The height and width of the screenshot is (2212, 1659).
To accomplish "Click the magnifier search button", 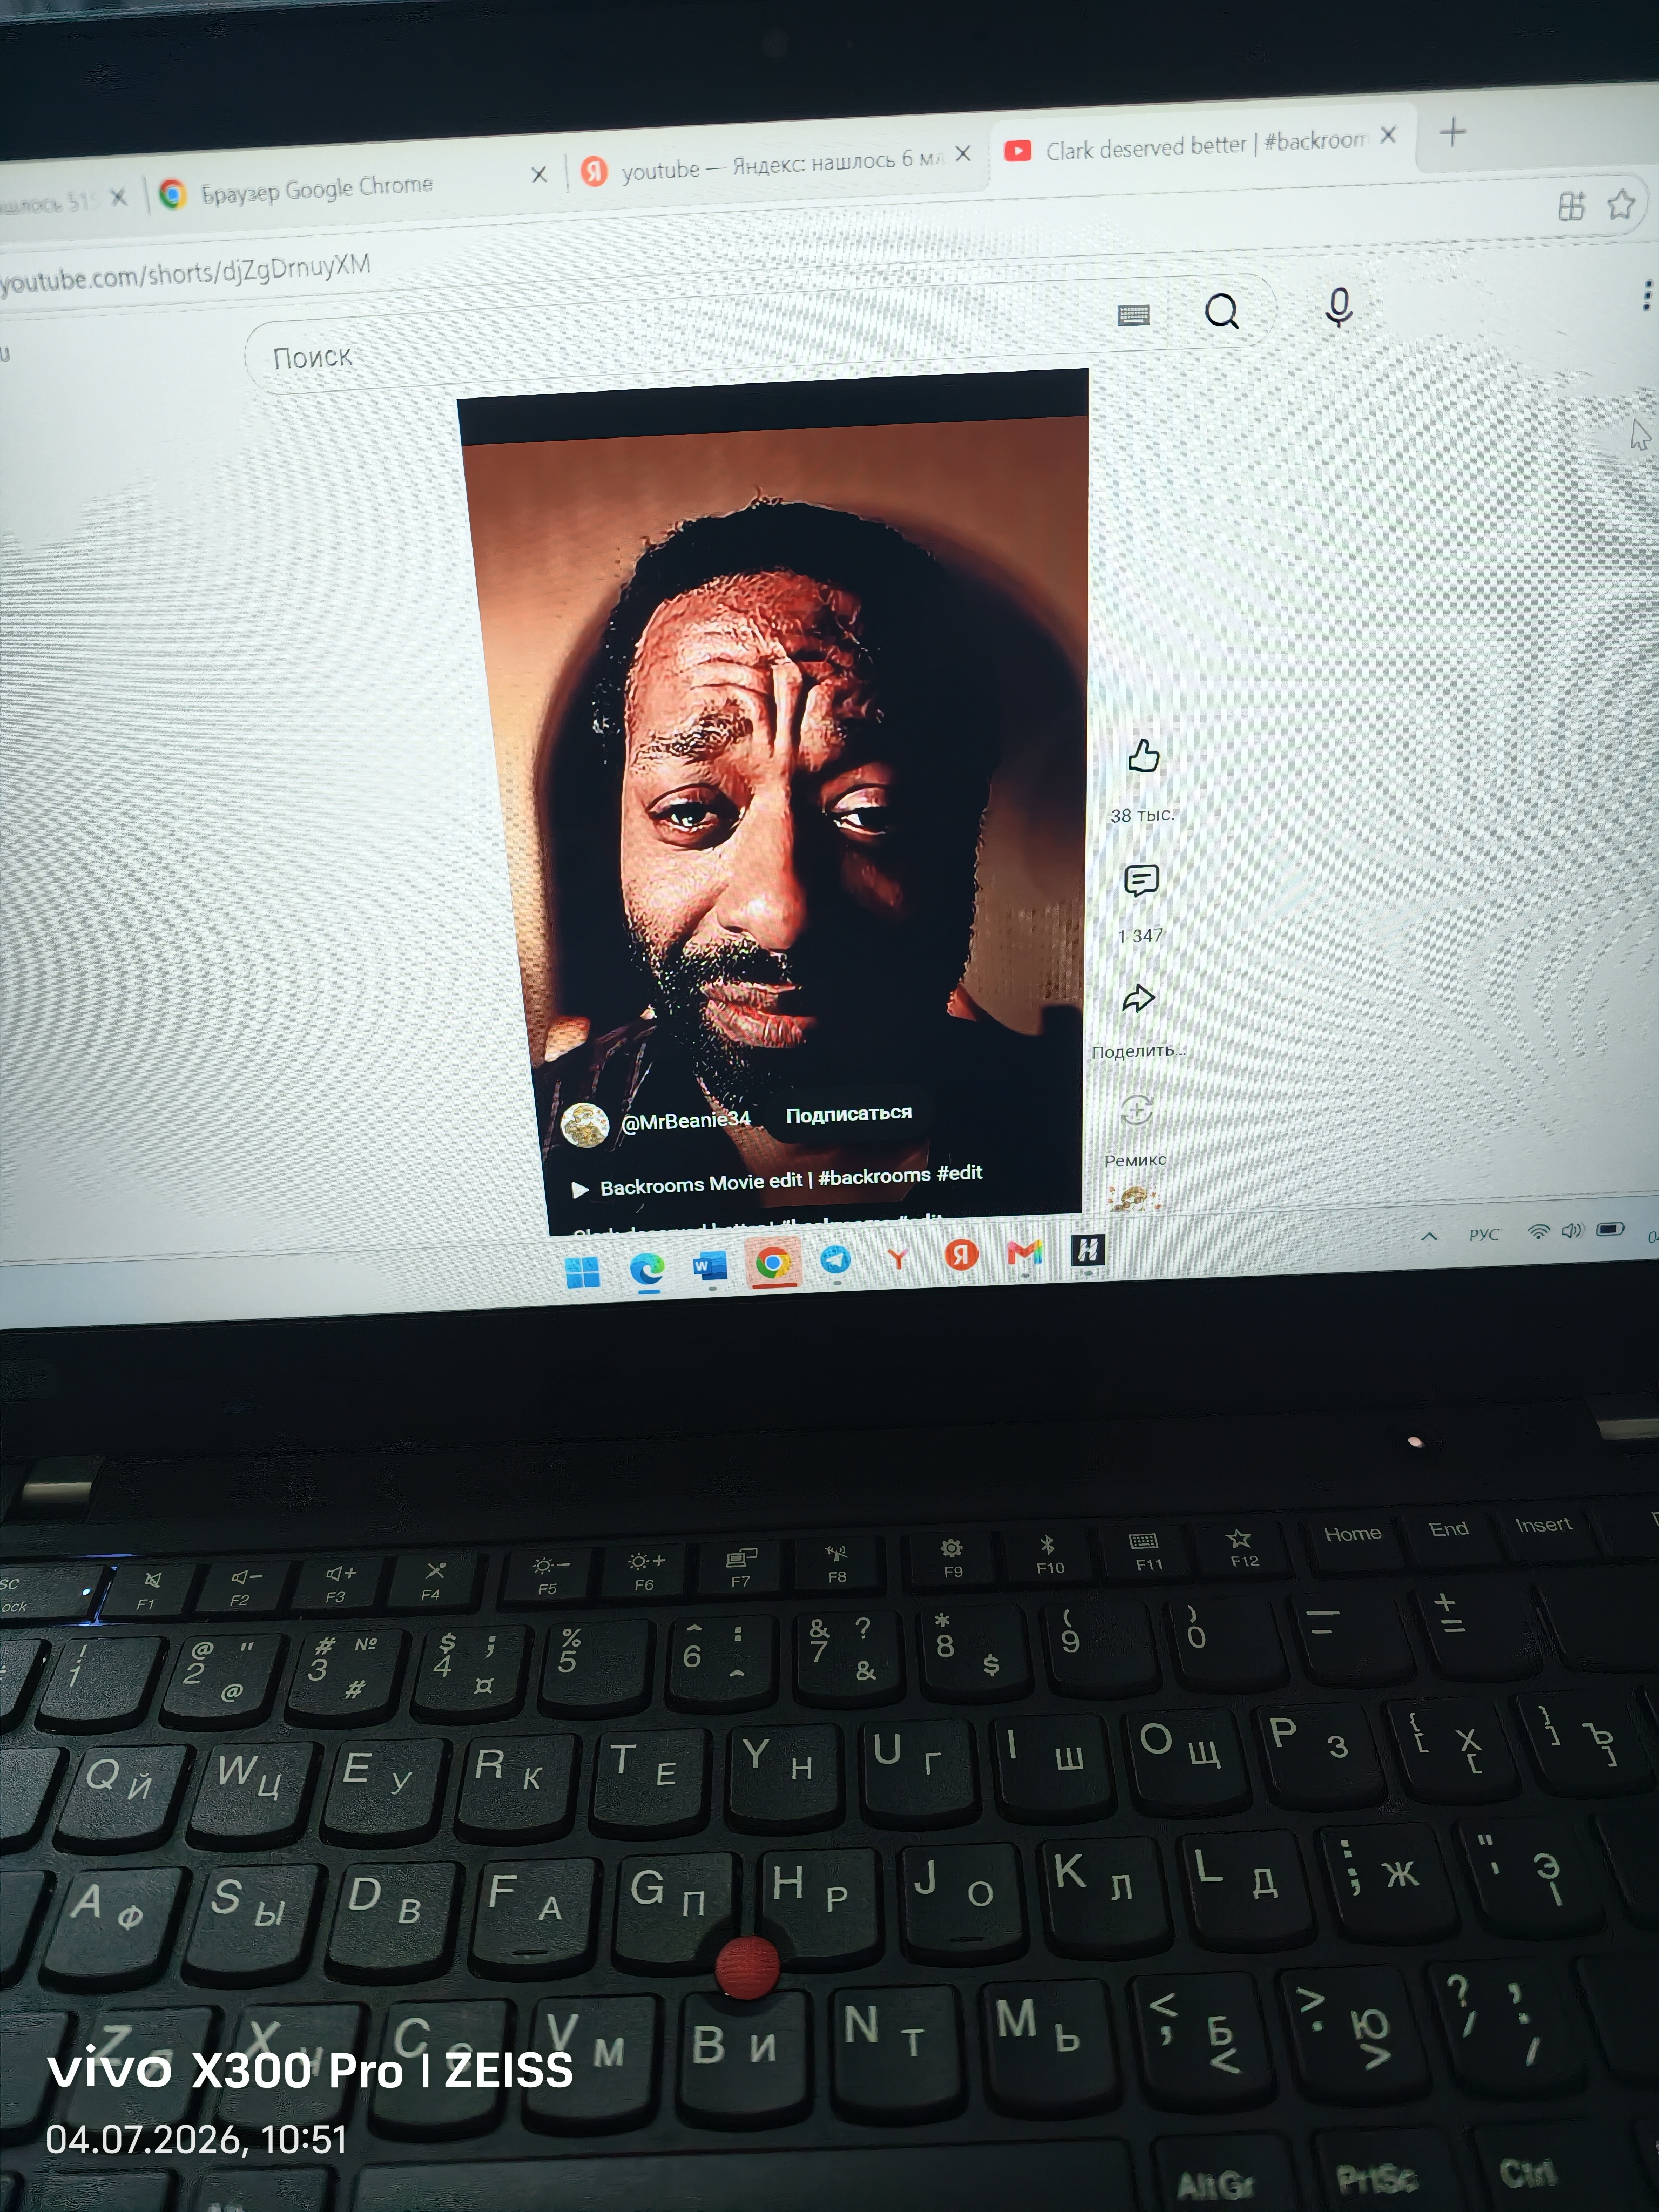I will (1221, 311).
